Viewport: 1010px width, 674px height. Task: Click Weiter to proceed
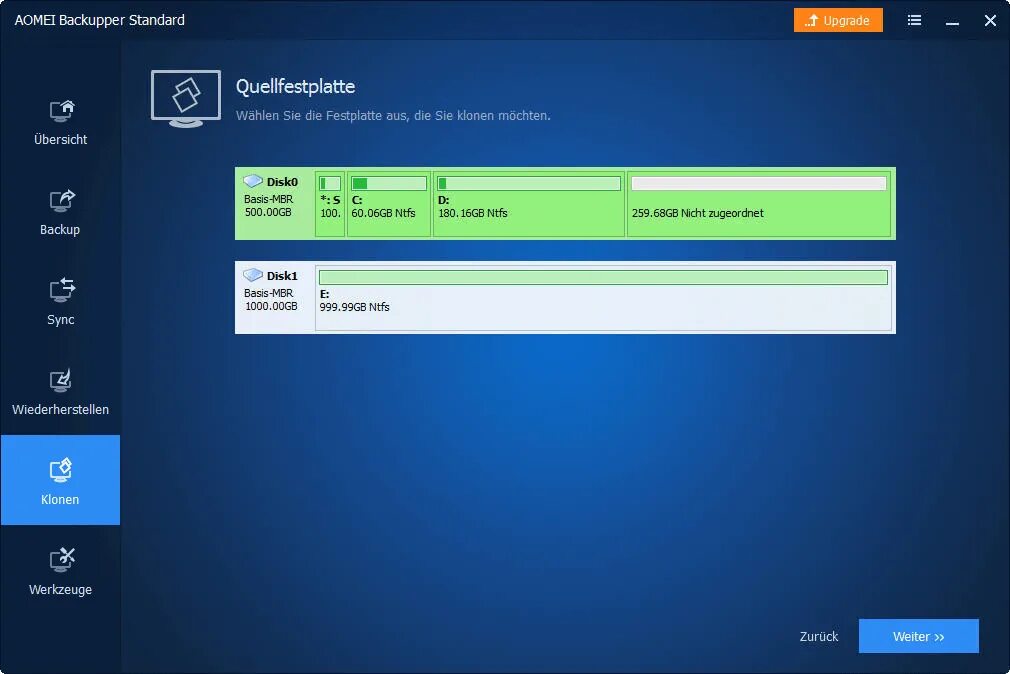919,636
